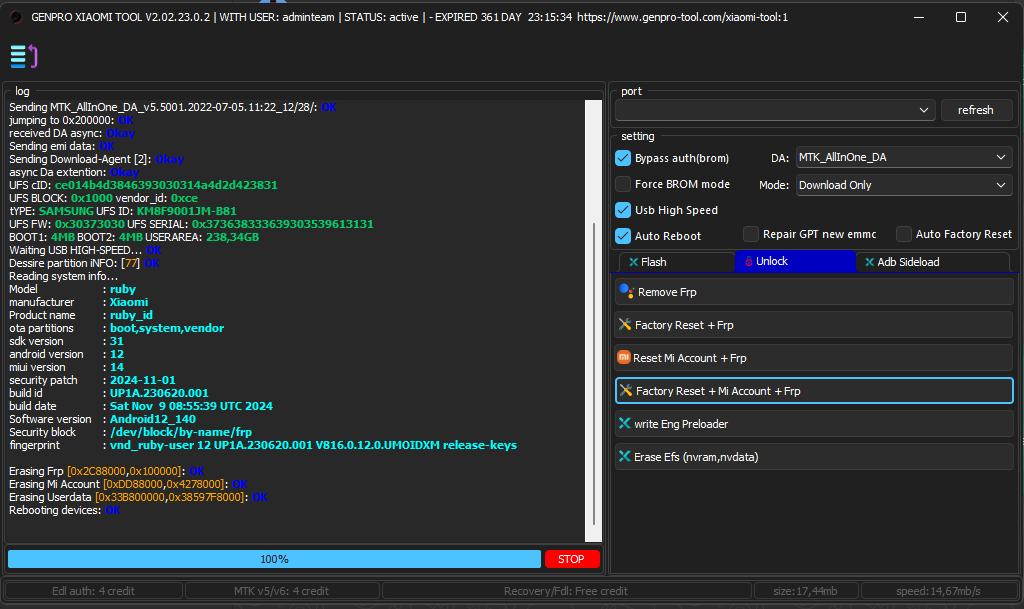Click Erase Efs (nvram,nvdata) button
The width and height of the screenshot is (1024, 609).
click(814, 457)
